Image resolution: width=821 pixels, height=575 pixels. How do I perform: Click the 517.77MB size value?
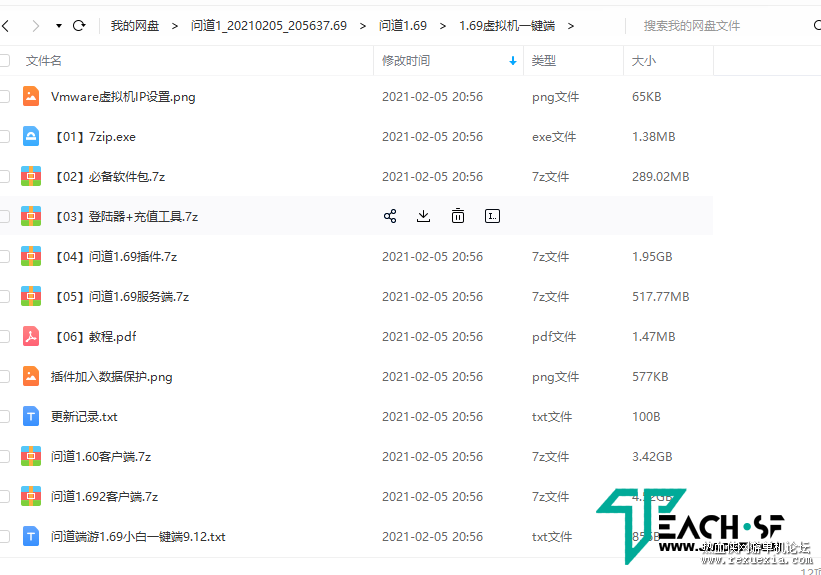click(x=661, y=296)
